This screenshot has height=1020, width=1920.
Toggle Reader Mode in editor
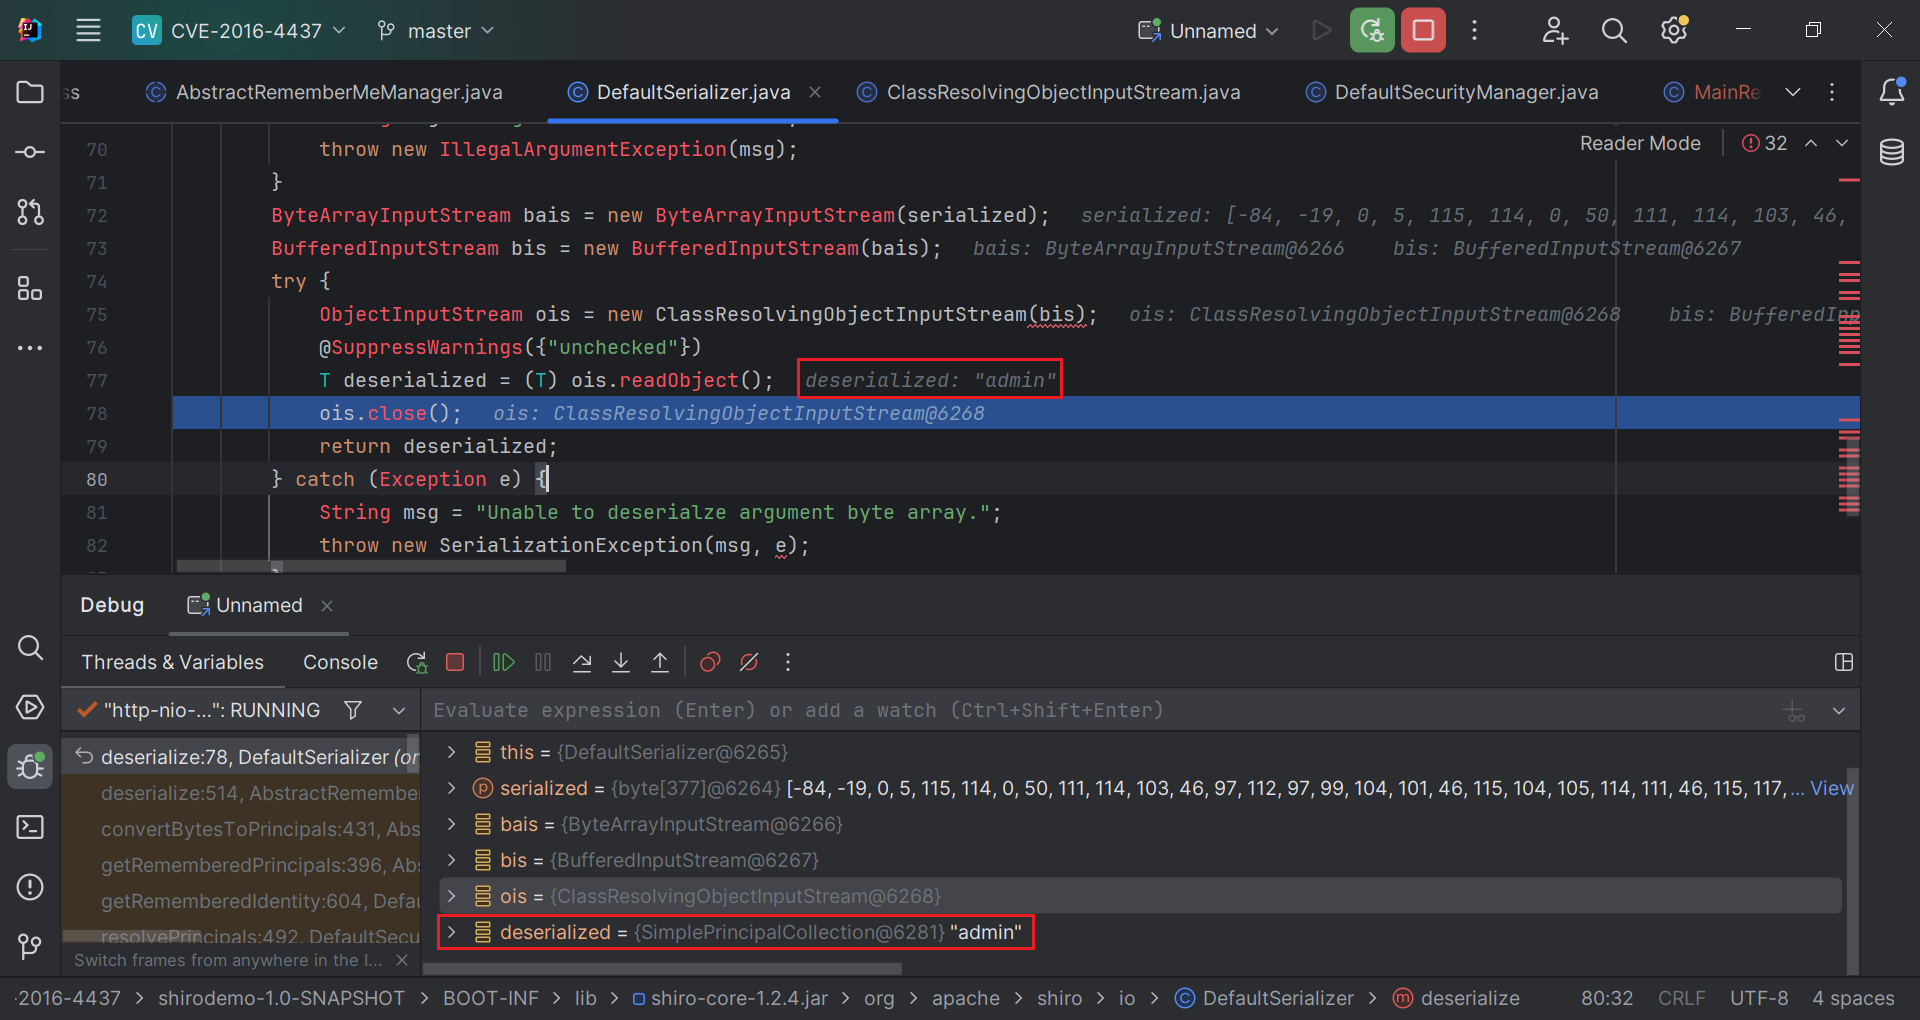1640,143
